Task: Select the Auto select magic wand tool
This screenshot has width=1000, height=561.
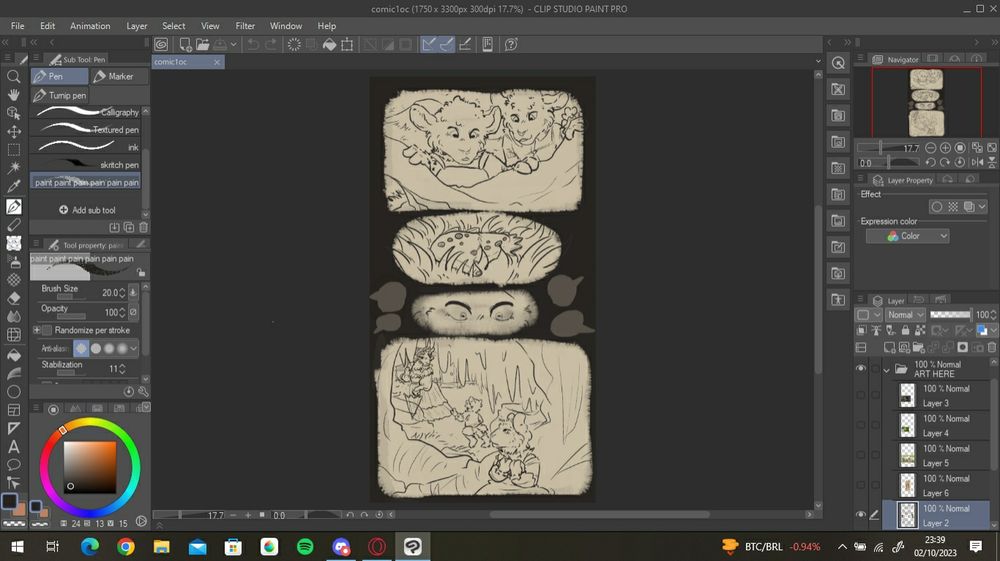Action: 13,168
